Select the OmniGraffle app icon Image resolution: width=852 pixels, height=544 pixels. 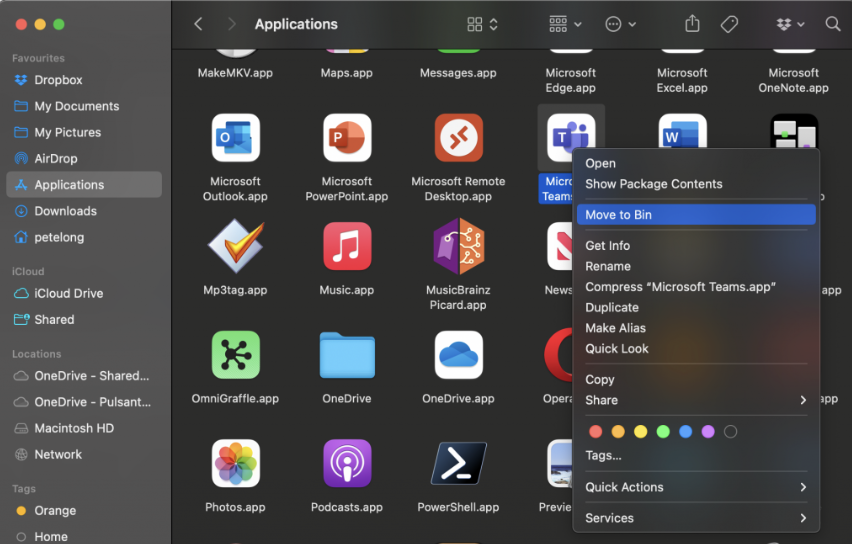tap(236, 355)
